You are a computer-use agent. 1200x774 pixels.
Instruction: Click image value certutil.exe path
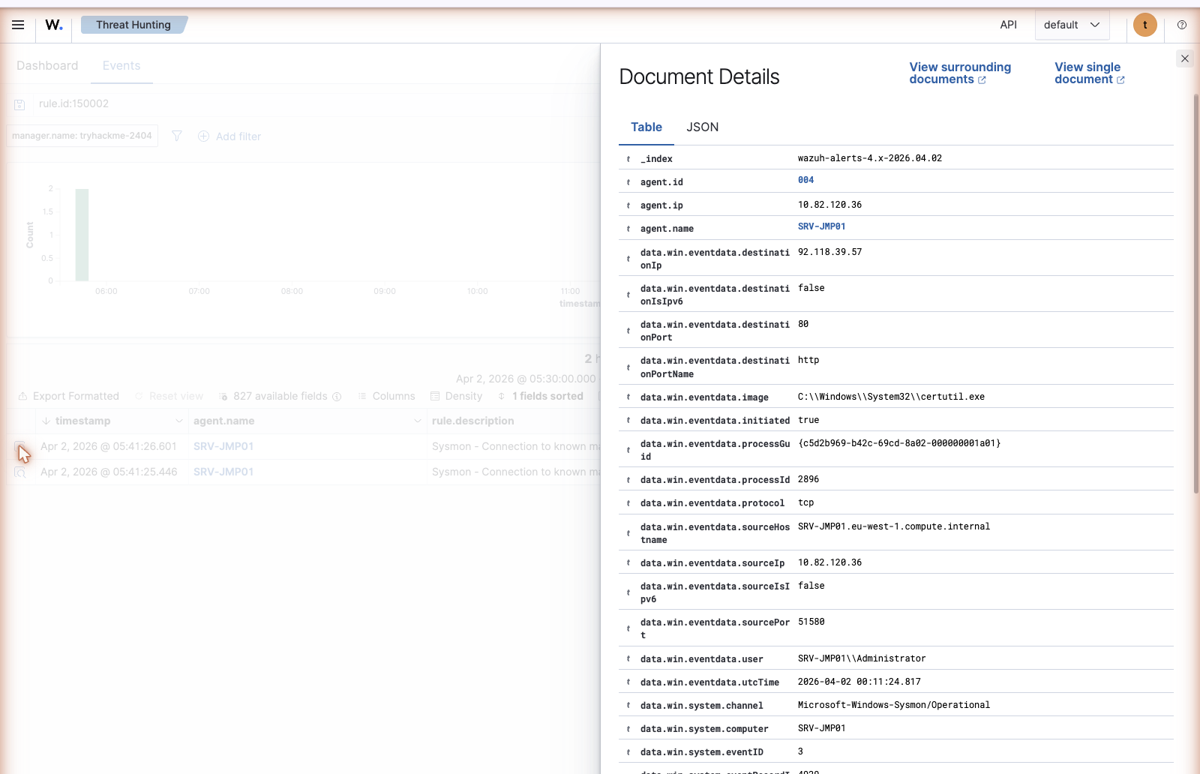(x=891, y=396)
